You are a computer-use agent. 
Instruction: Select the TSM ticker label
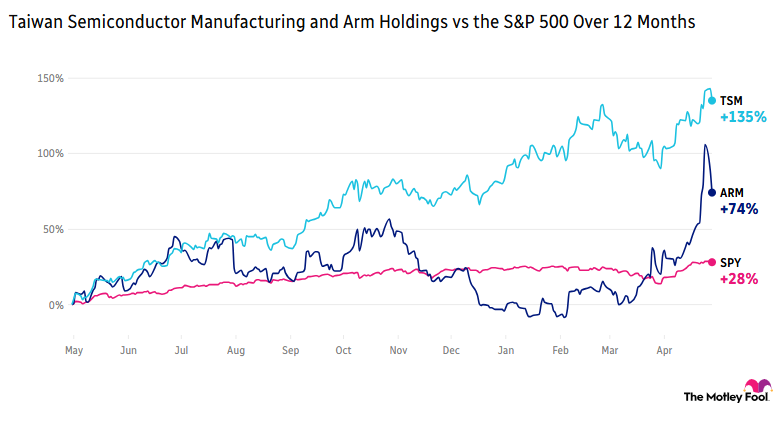732,100
